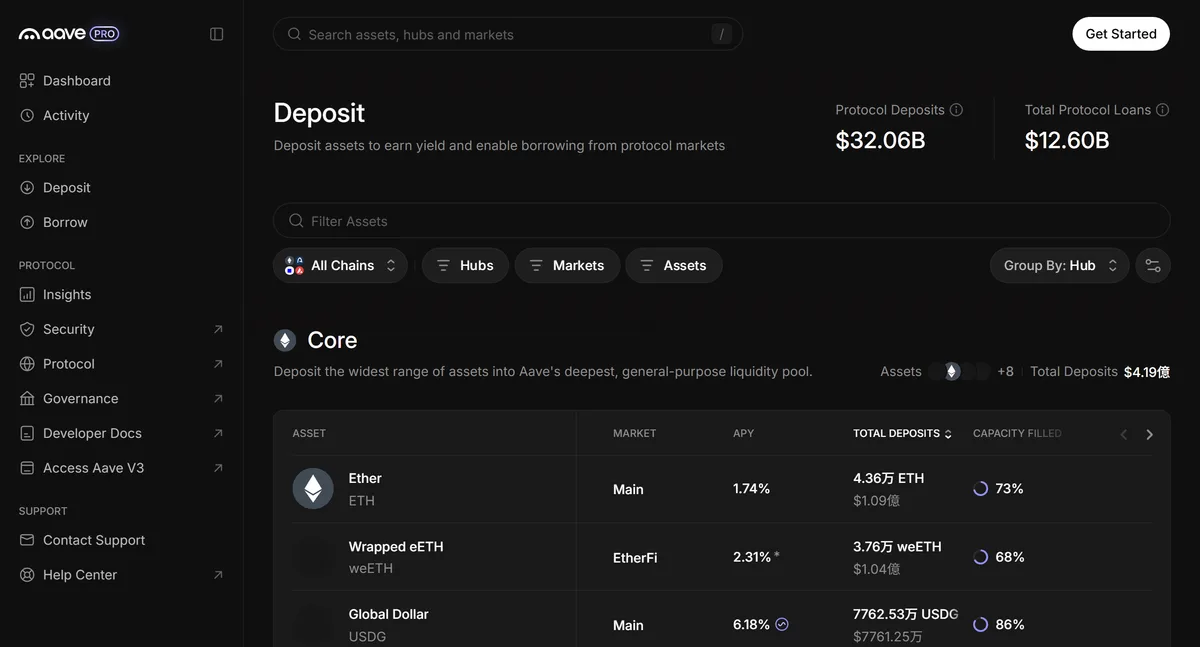The image size is (1200, 647).
Task: Click the $32.06B Protocol Deposits figure
Action: click(880, 140)
